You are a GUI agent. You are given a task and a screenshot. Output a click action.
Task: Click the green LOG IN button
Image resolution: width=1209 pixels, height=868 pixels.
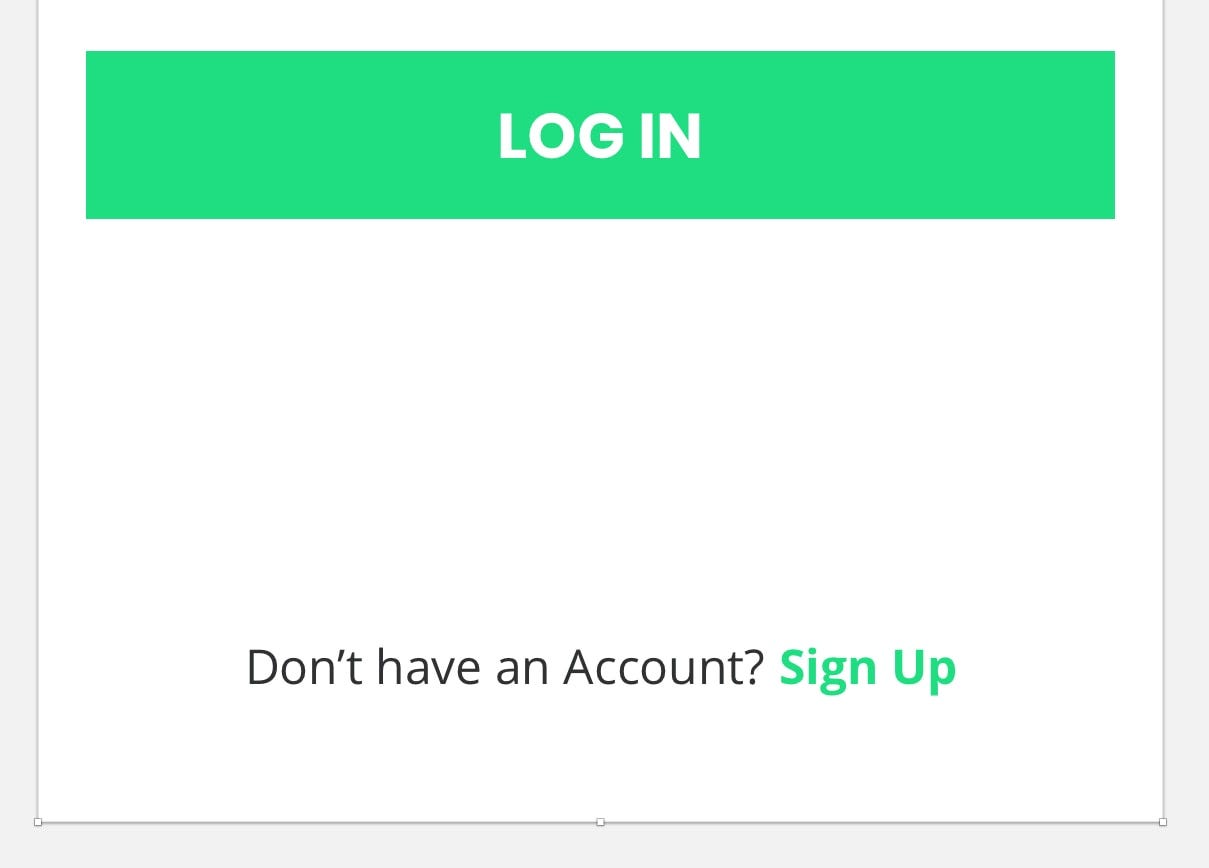point(600,135)
